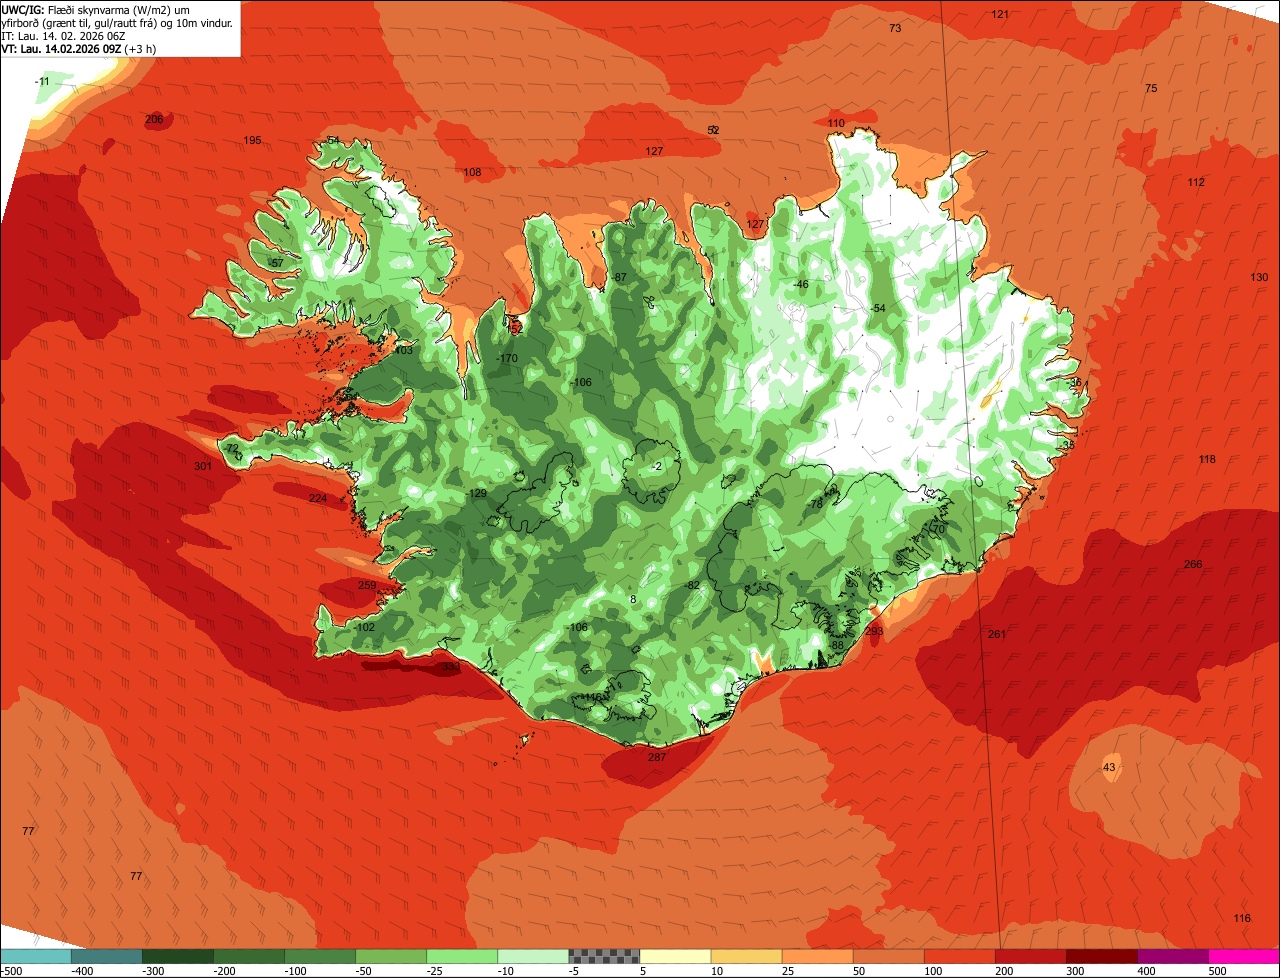The height and width of the screenshot is (978, 1280).
Task: Click the dark red 300 to 400 legend swatch
Action: pos(1102,956)
